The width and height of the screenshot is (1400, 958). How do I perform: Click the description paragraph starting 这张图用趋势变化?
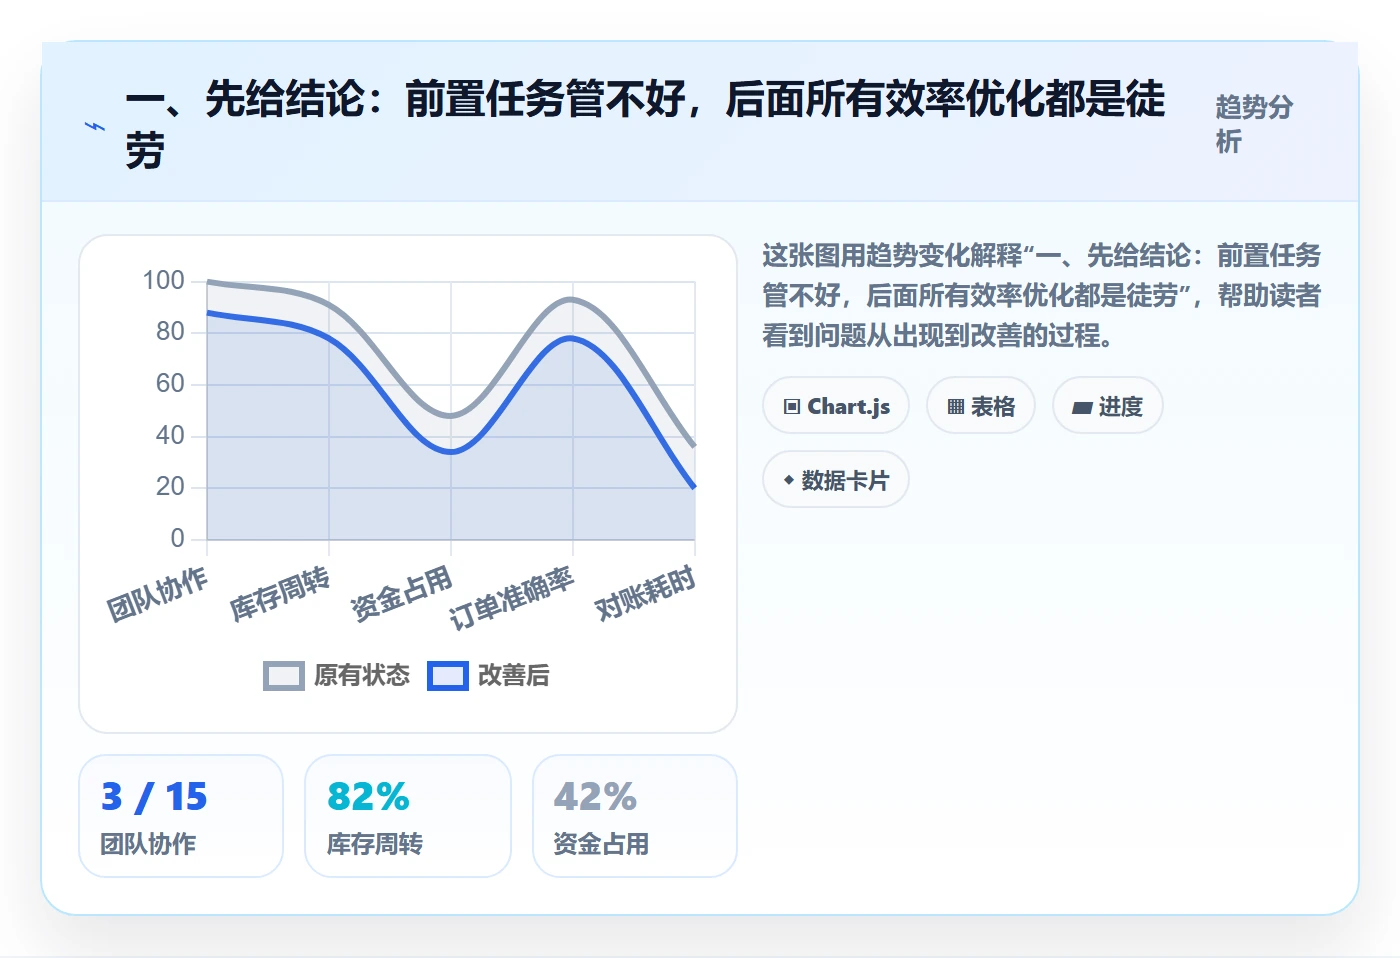click(1041, 295)
